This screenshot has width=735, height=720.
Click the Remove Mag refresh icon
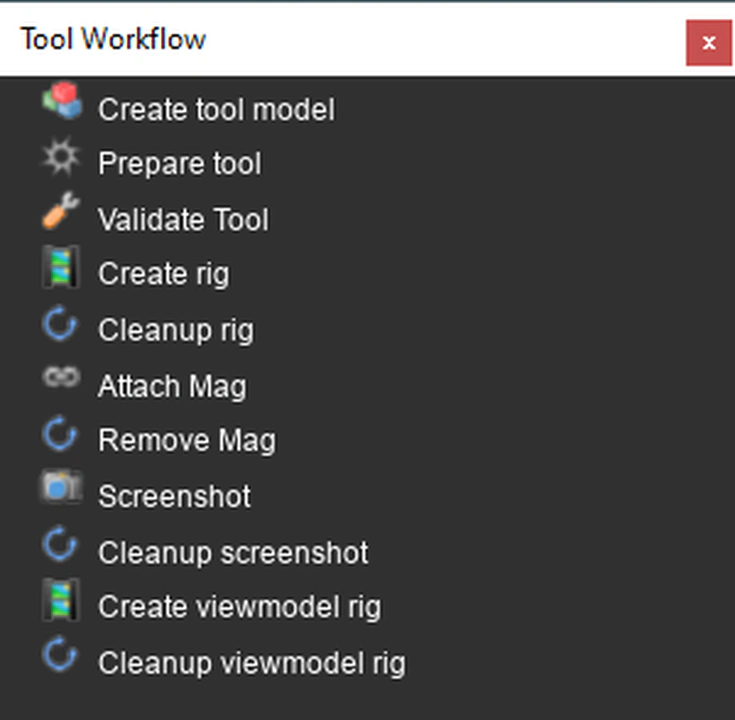click(61, 436)
